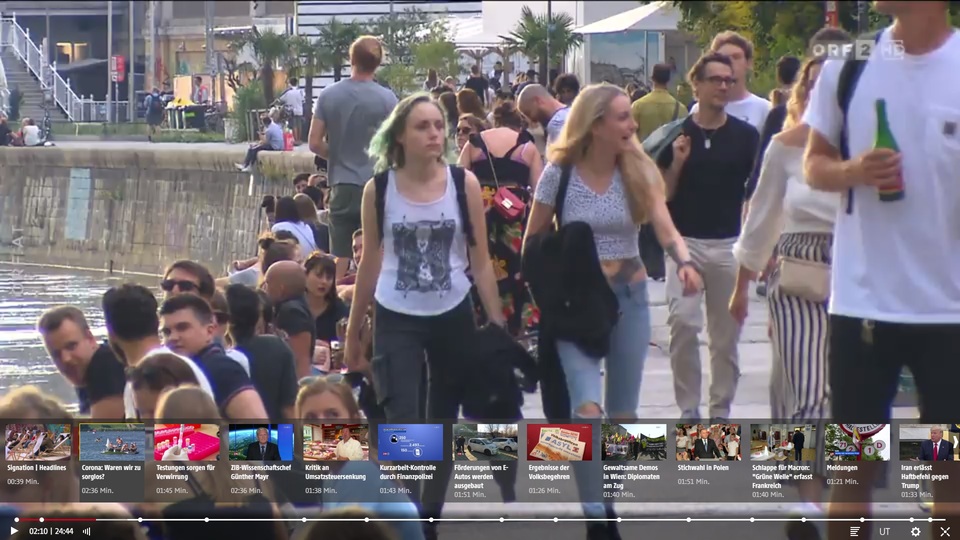Toggle UT subtitles on
Screen dimensions: 960x540
pyautogui.click(x=884, y=531)
